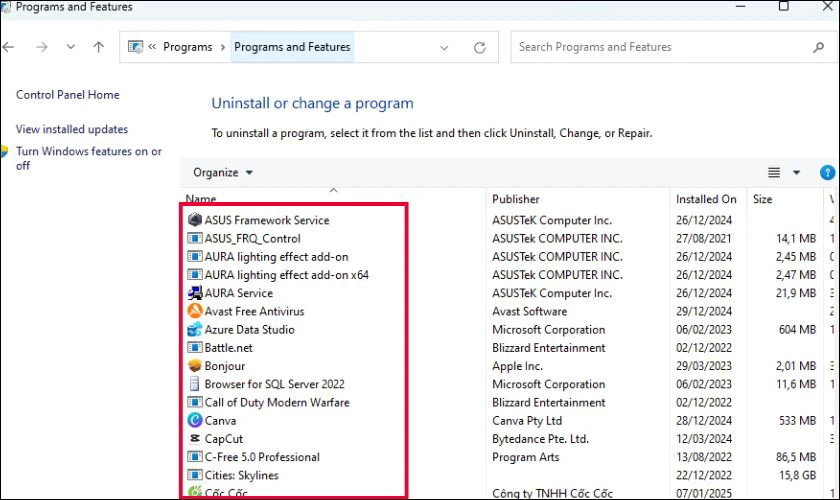Open View installed updates link

point(72,129)
